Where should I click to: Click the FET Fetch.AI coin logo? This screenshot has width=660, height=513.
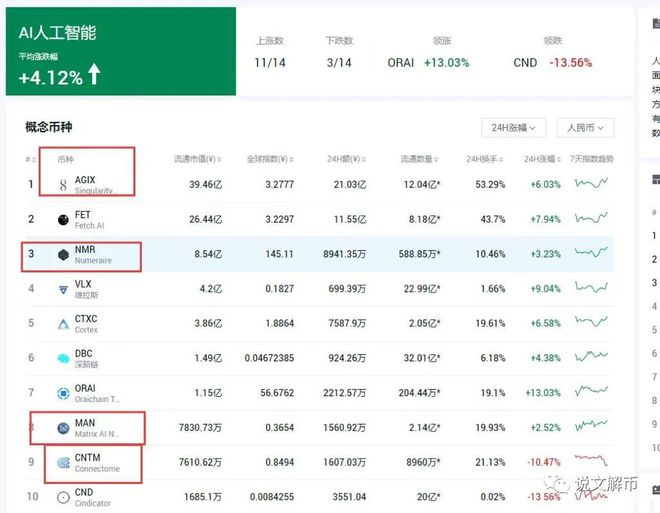click(63, 219)
